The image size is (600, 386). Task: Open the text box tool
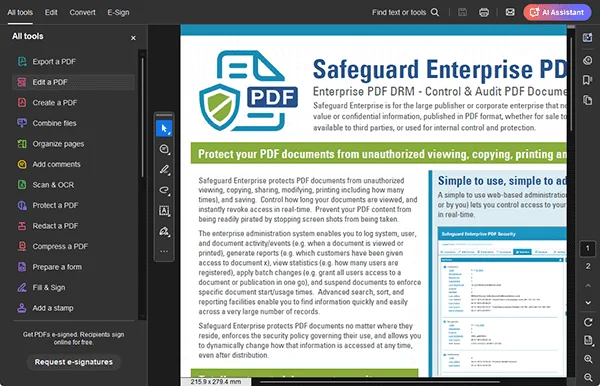tap(164, 210)
